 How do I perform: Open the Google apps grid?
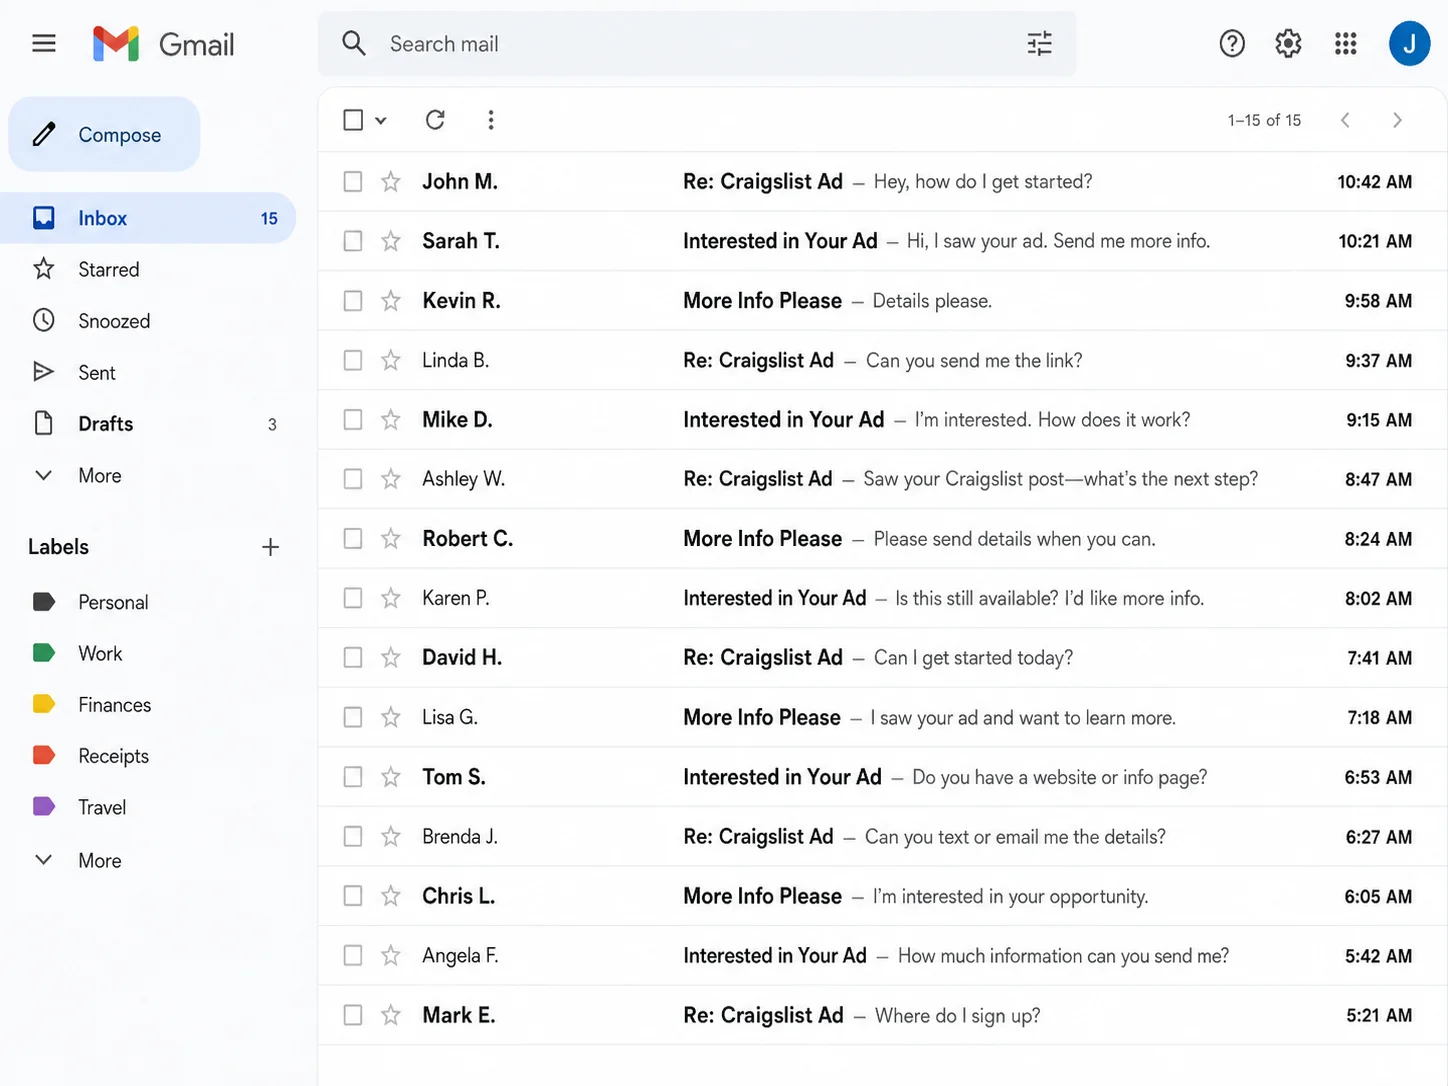pyautogui.click(x=1345, y=43)
